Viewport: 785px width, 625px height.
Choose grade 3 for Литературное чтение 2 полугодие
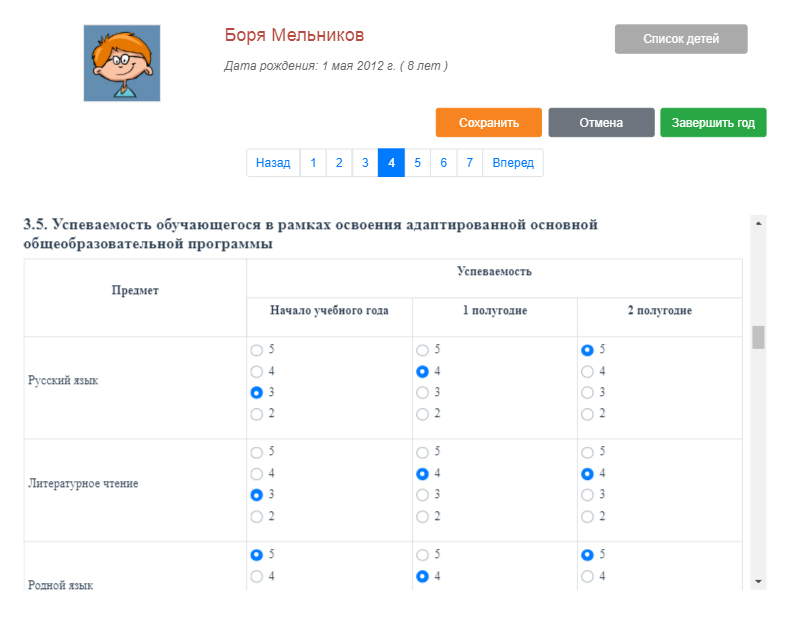point(587,496)
